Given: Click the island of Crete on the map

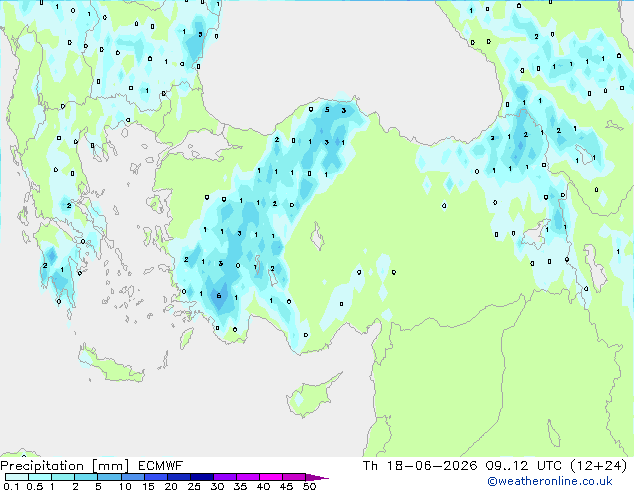Looking at the screenshot, I should (x=110, y=365).
